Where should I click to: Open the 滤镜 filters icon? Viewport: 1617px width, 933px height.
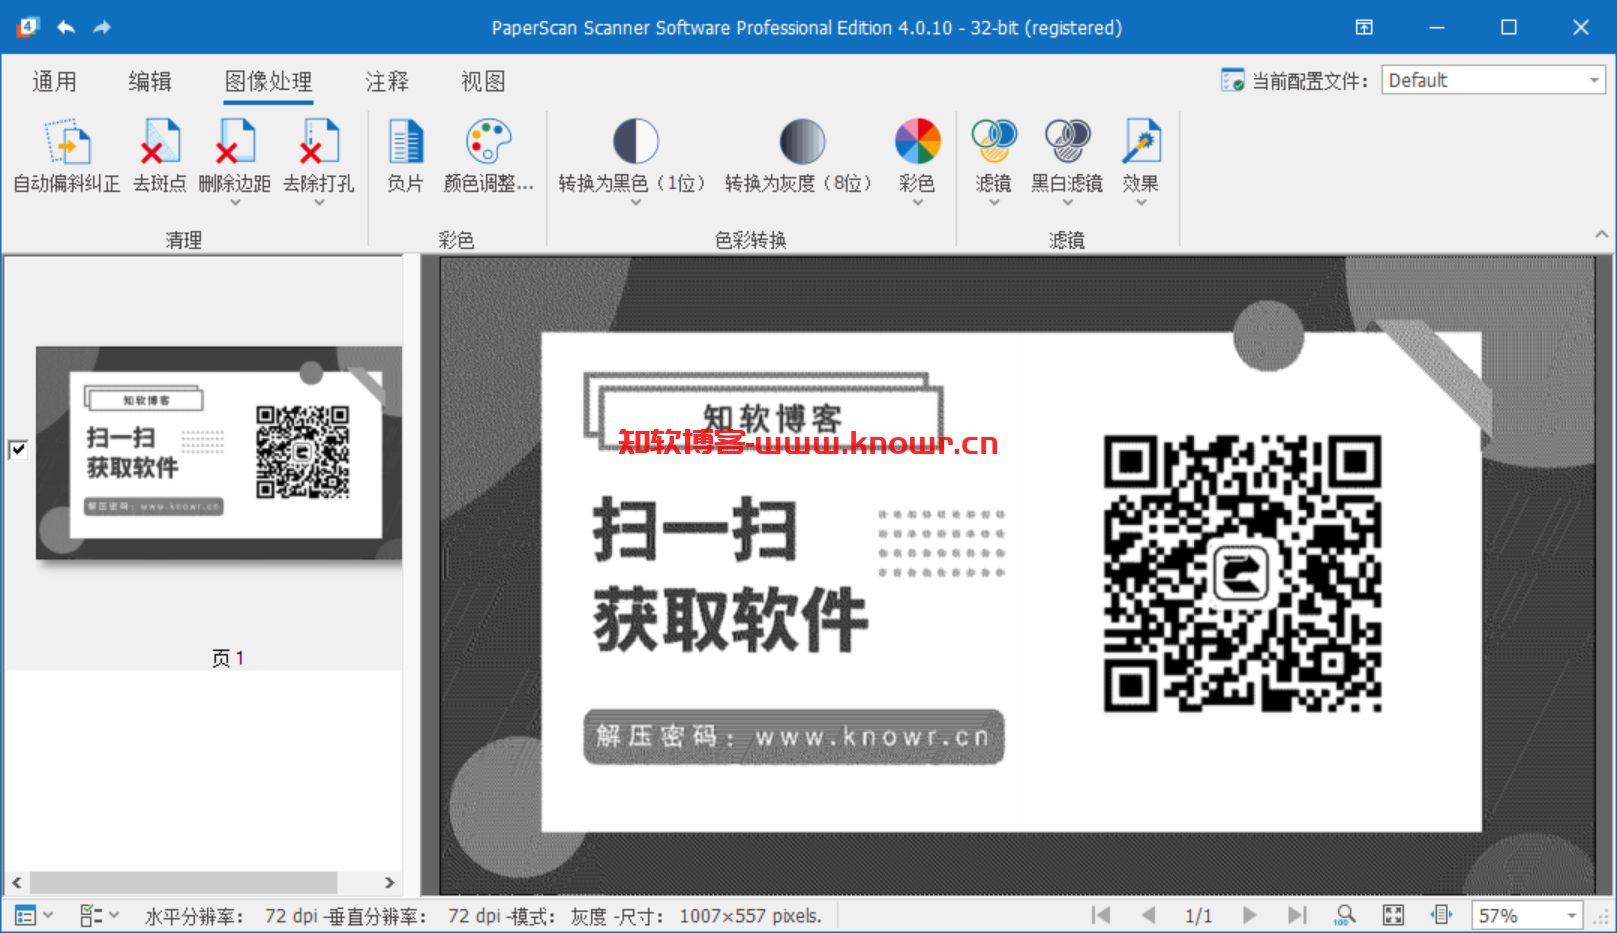click(x=993, y=142)
